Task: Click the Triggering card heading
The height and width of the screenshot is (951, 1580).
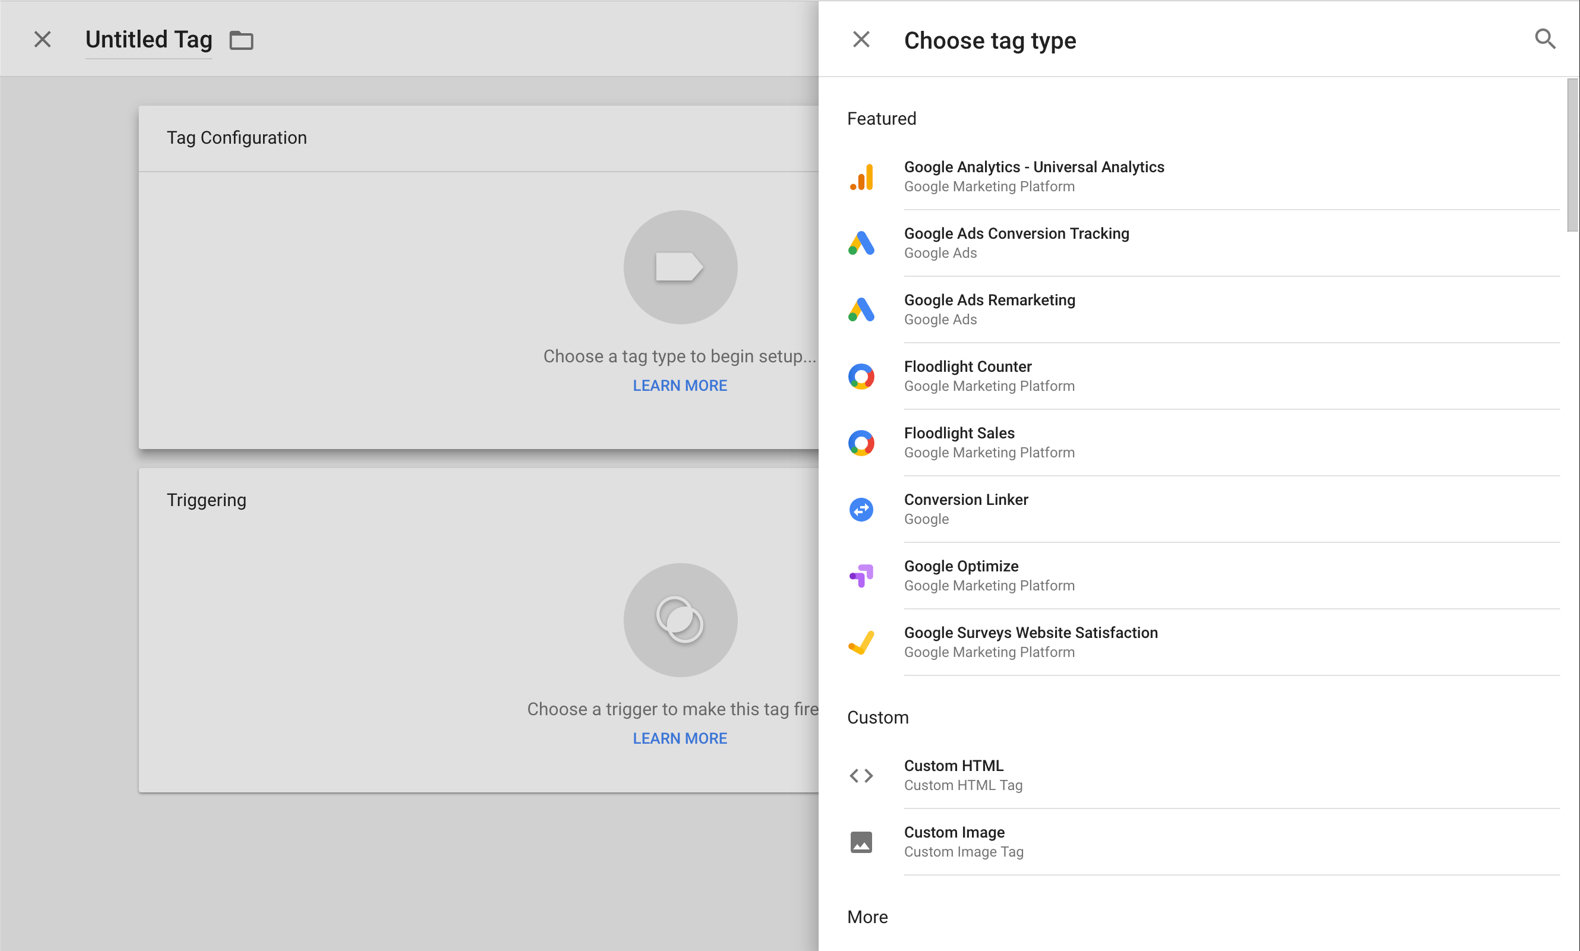Action: pyautogui.click(x=206, y=500)
